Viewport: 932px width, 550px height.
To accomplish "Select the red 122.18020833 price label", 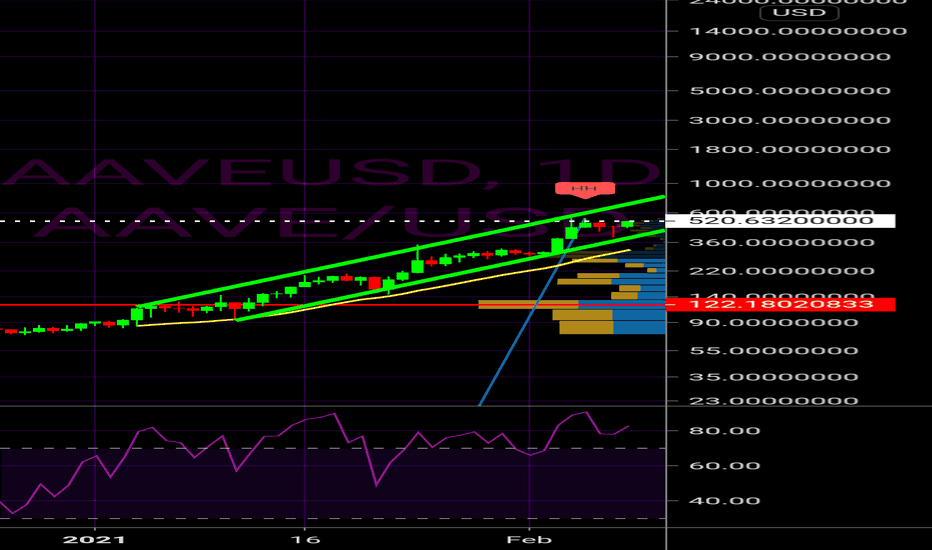I will (780, 304).
